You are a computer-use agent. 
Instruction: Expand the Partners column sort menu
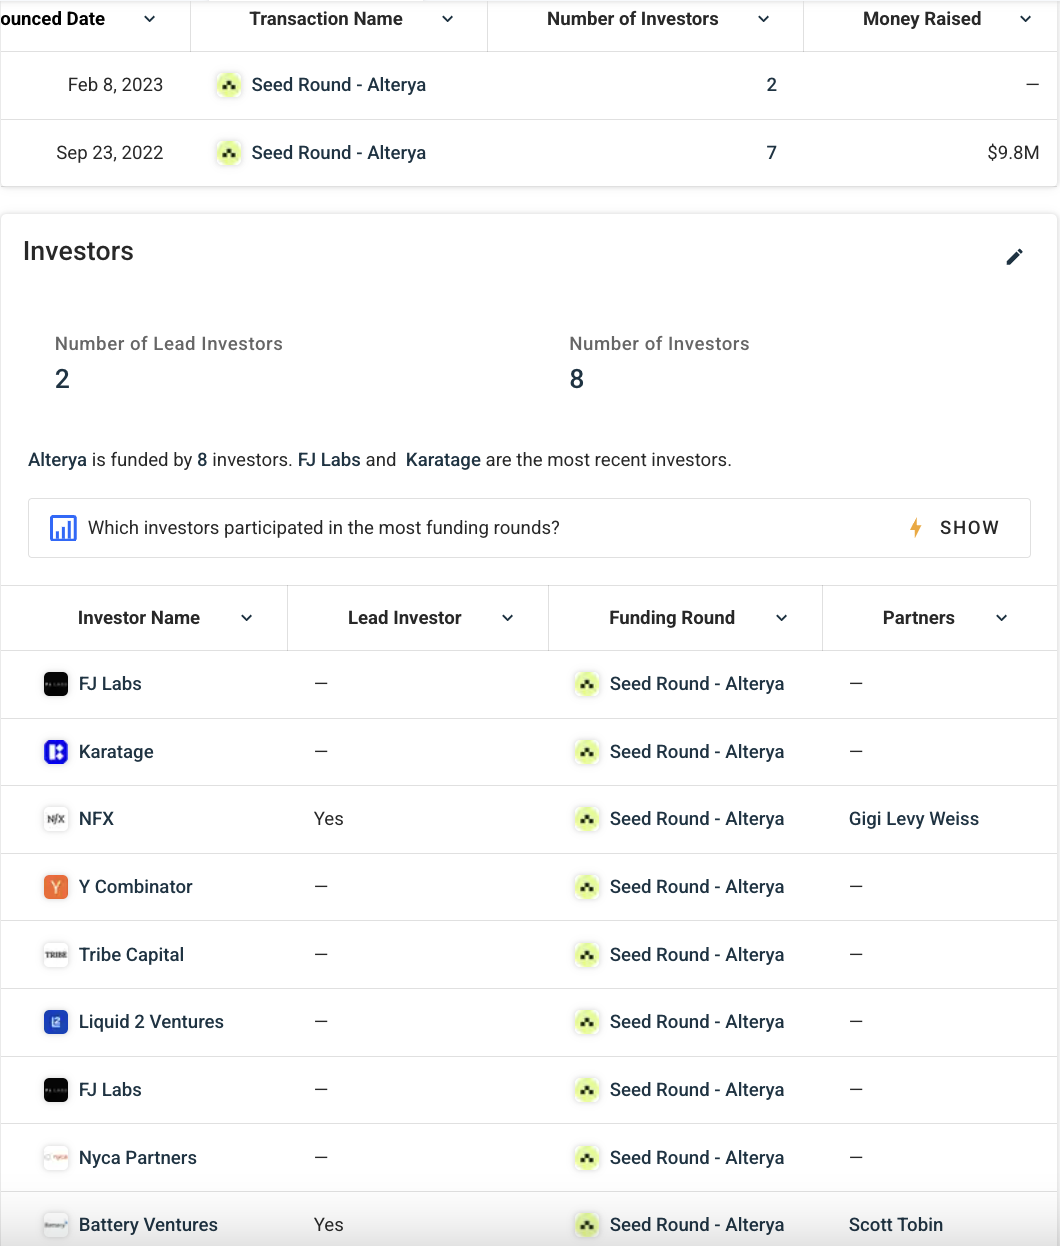[1001, 618]
